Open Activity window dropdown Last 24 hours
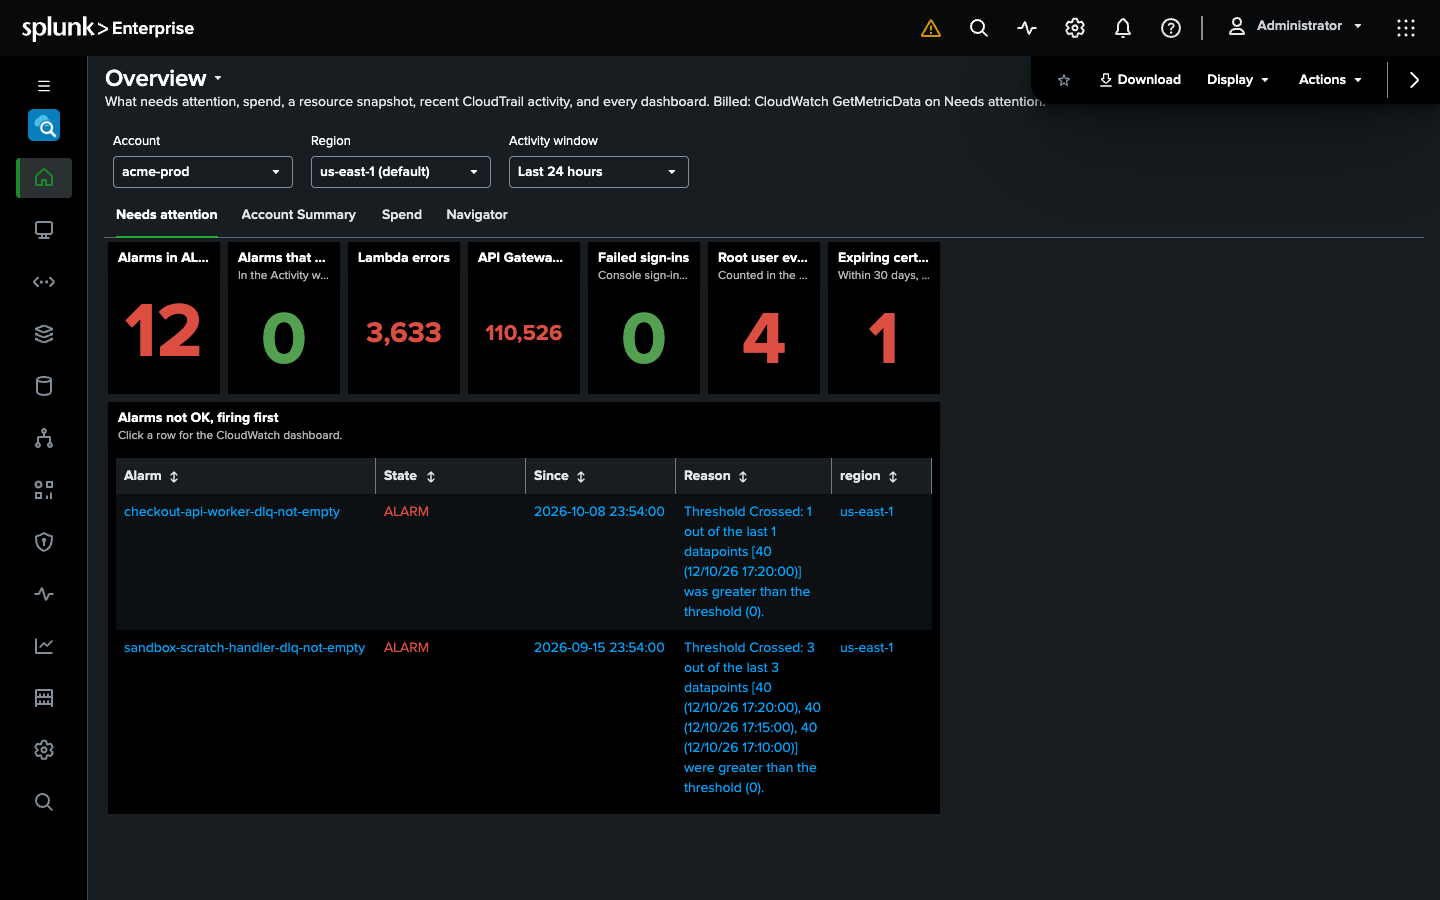Screen dimensions: 1440x900 click(599, 172)
